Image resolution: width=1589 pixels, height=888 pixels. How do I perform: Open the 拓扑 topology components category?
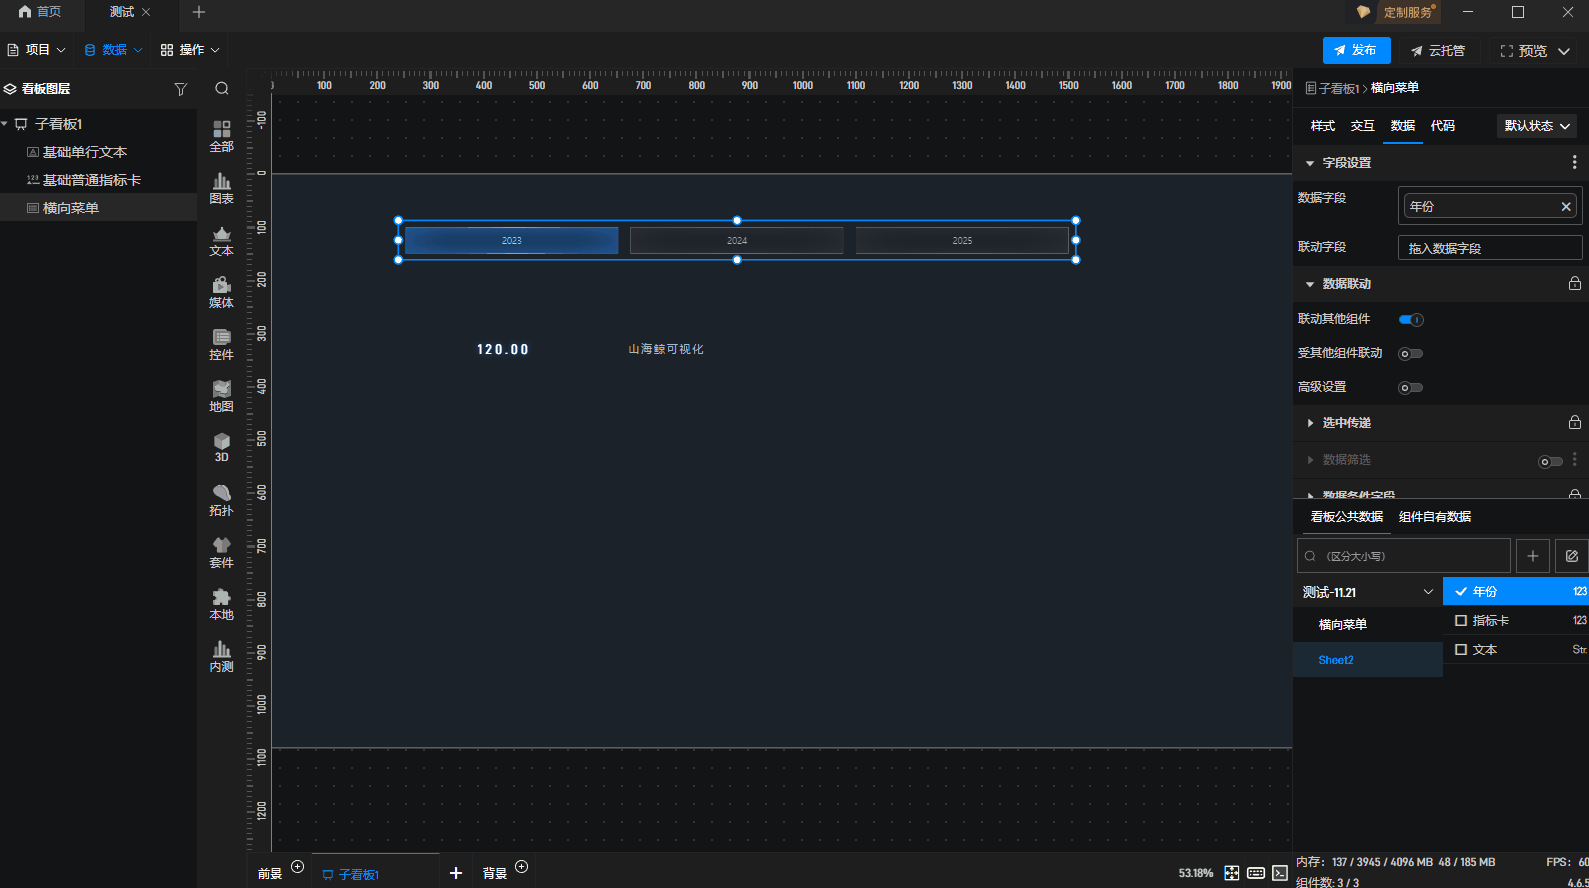tap(221, 499)
